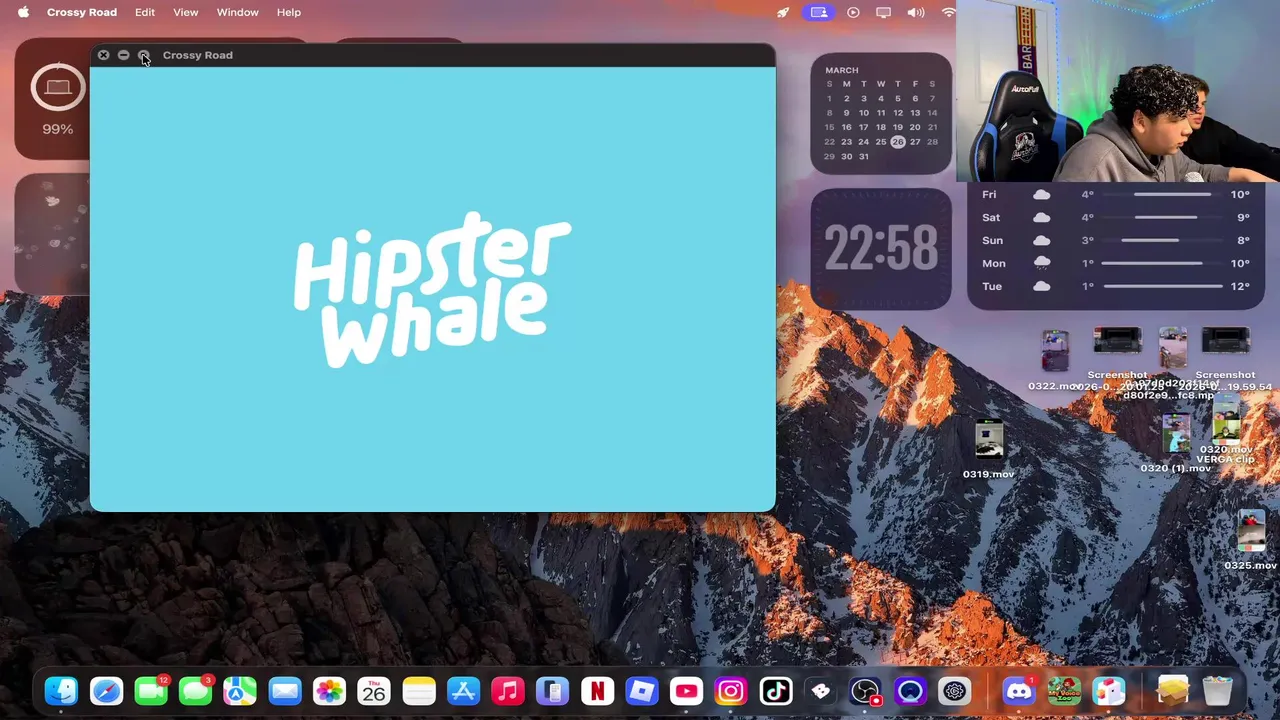Launch Discord from the dock

coord(1019,691)
